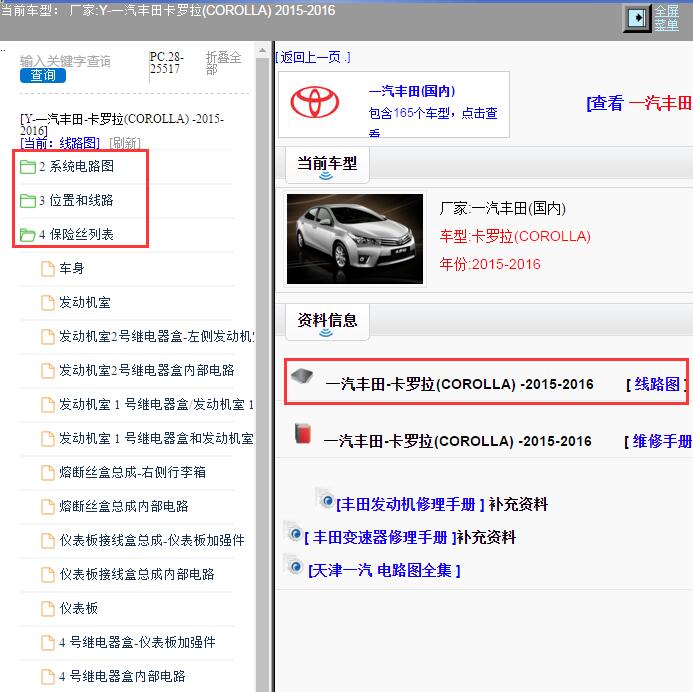
Task: Click the 查询 search button
Action: pos(43,76)
